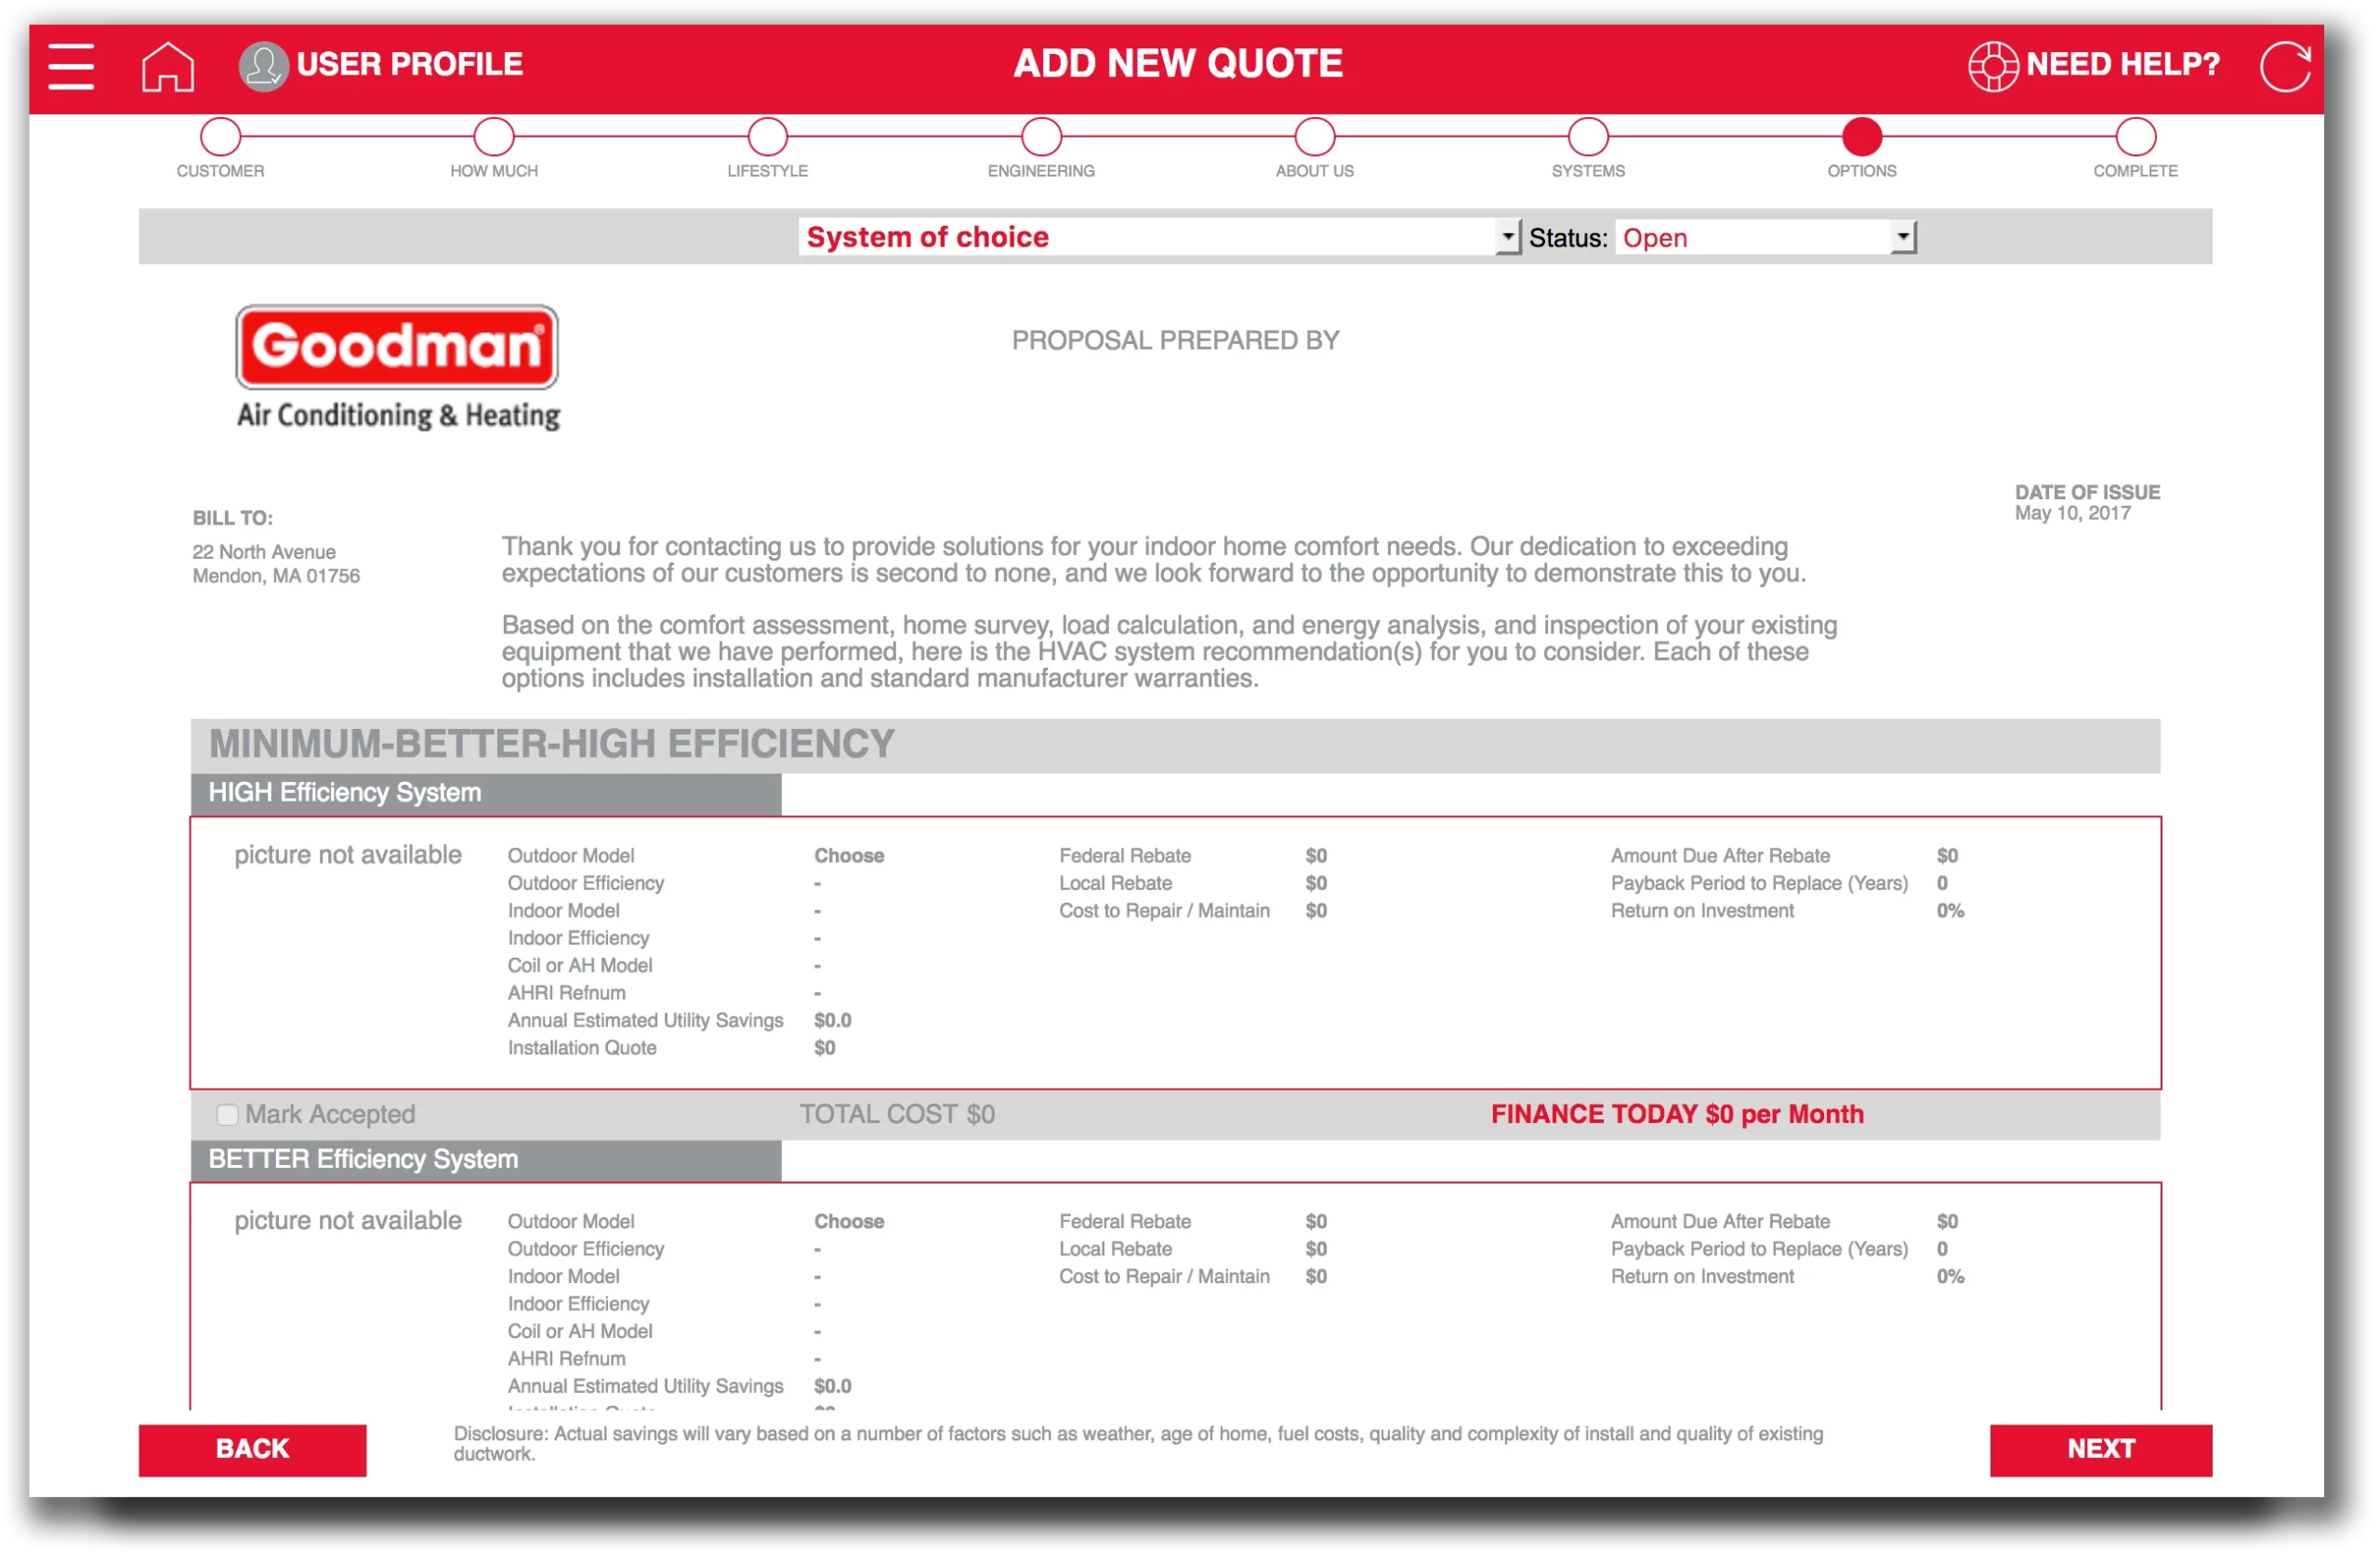Open the hamburger menu icon

71,66
